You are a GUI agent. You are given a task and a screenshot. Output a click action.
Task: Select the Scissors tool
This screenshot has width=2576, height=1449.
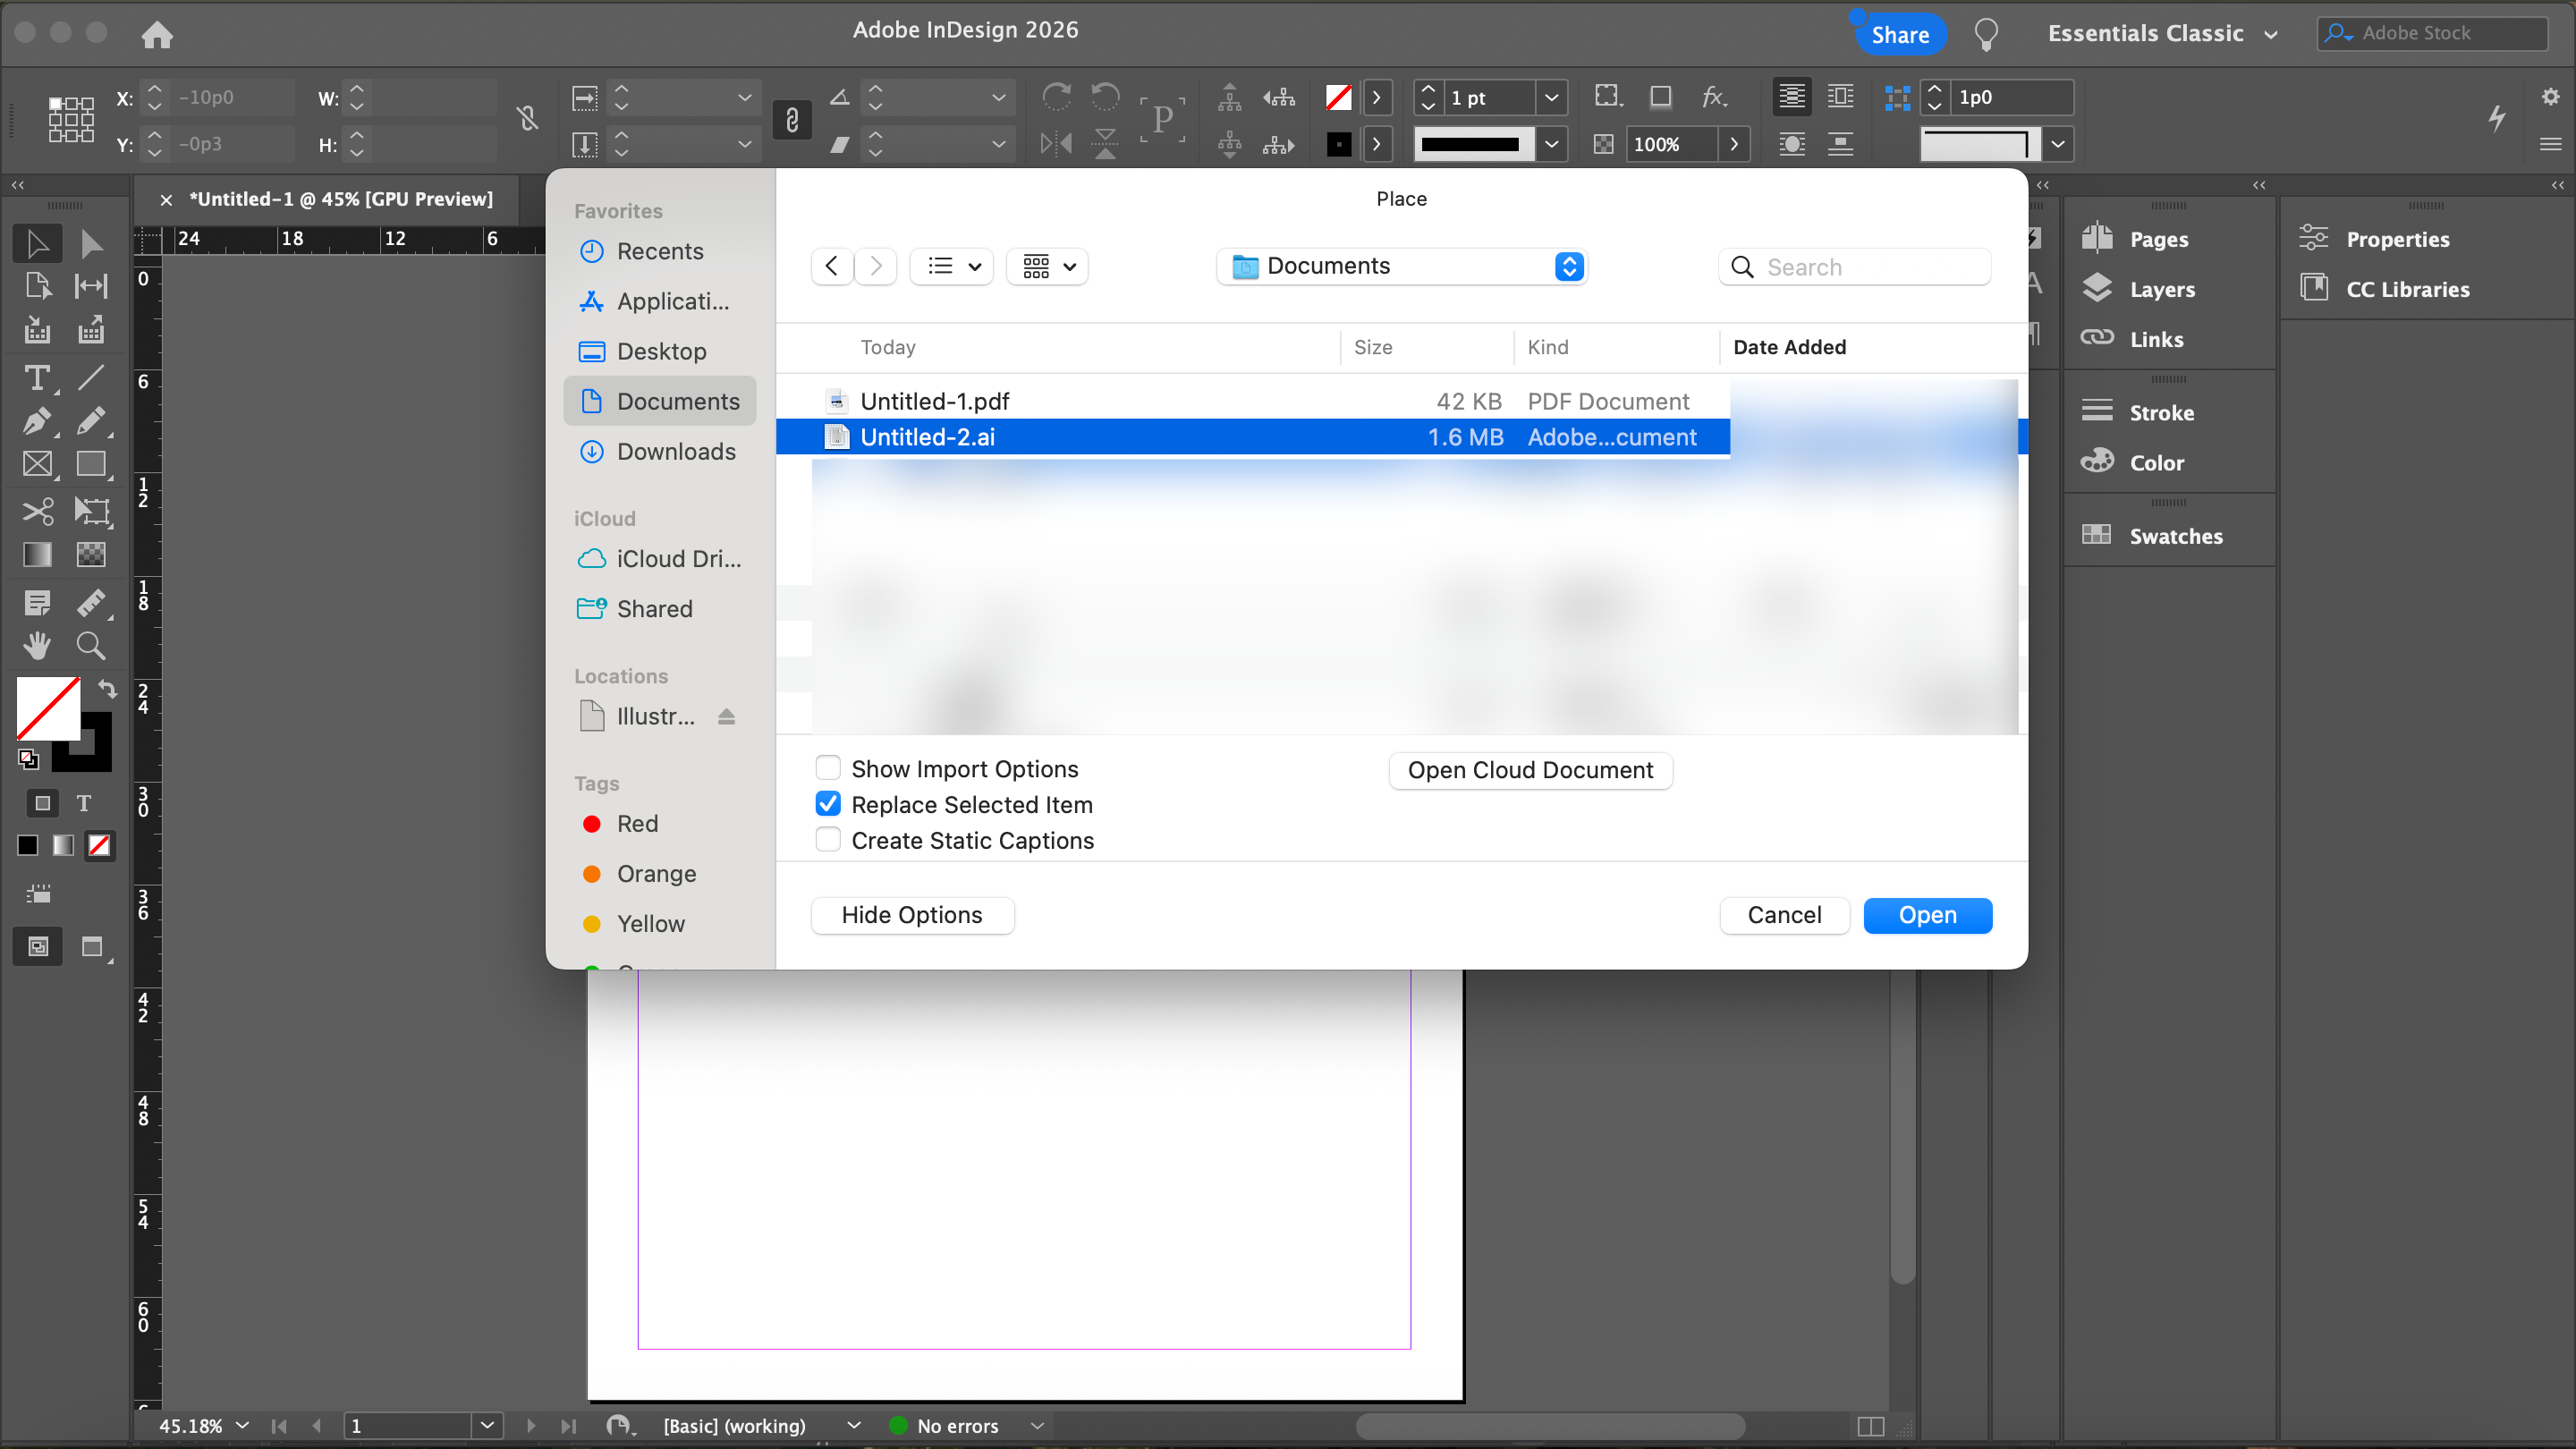[37, 512]
